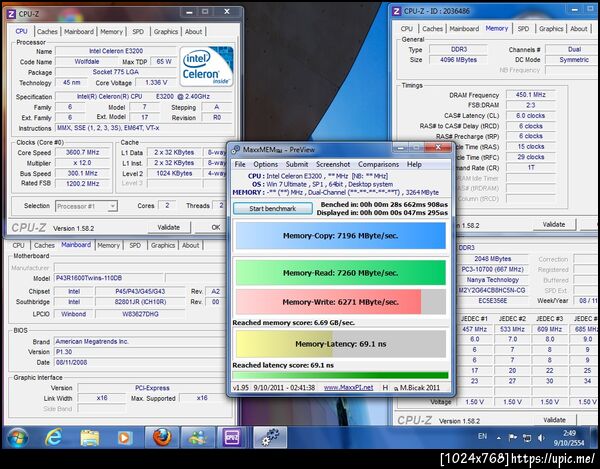Screen dimensions: 600x469
Task: Click the yellow Memory-Latency result bar
Action: coord(341,344)
